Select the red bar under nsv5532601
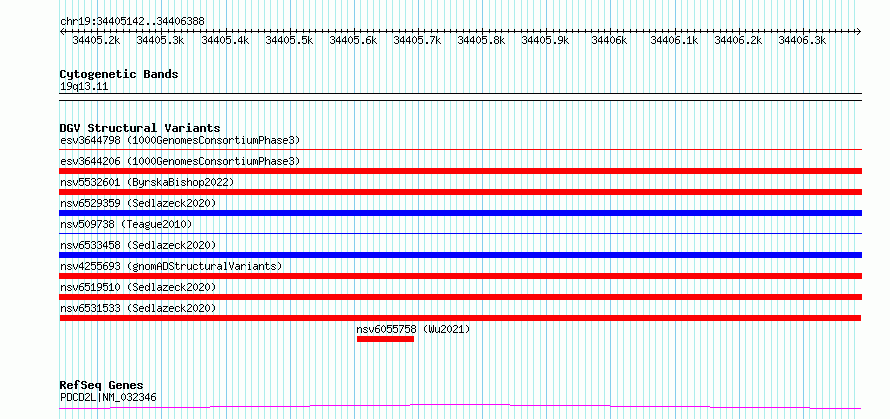This screenshot has width=890, height=419. 461,192
